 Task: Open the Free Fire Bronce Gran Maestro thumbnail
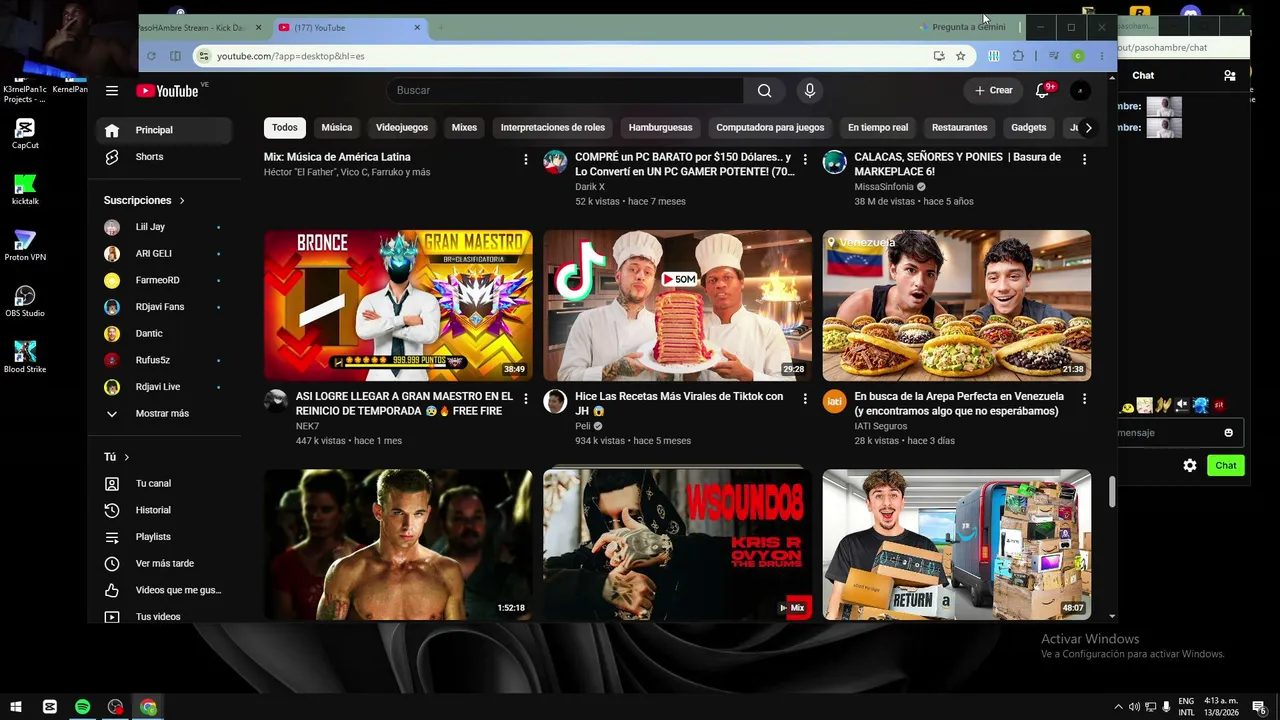[x=398, y=305]
